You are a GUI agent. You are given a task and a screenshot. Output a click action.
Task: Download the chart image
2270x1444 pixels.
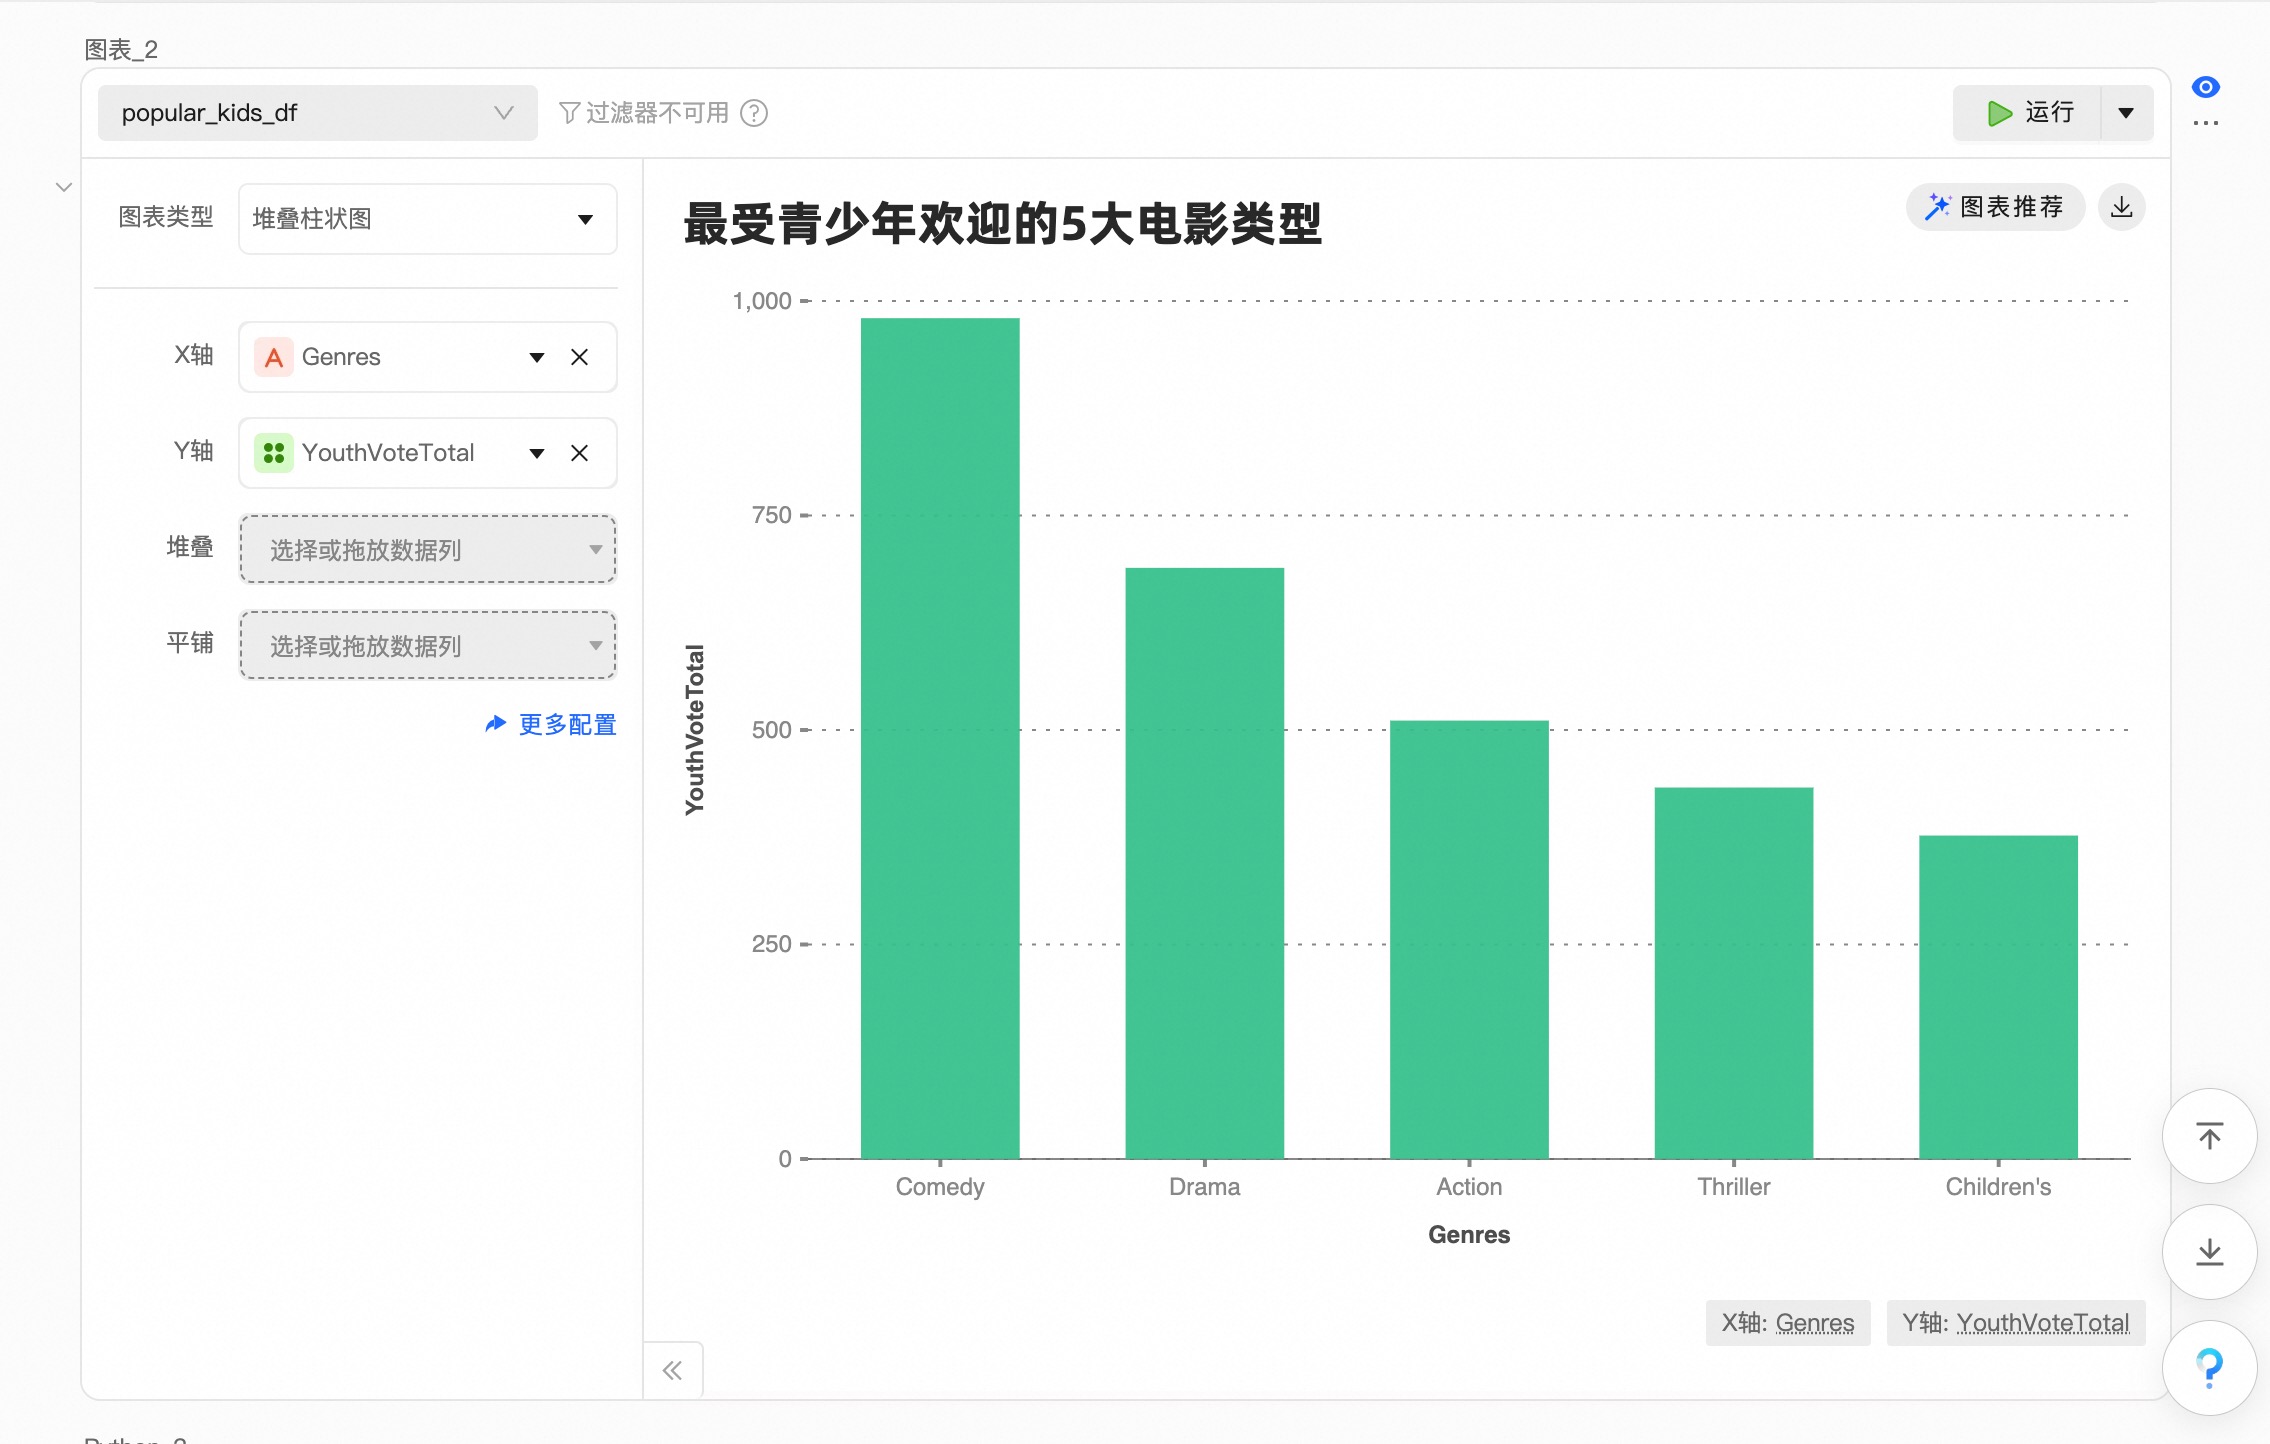coord(2121,207)
